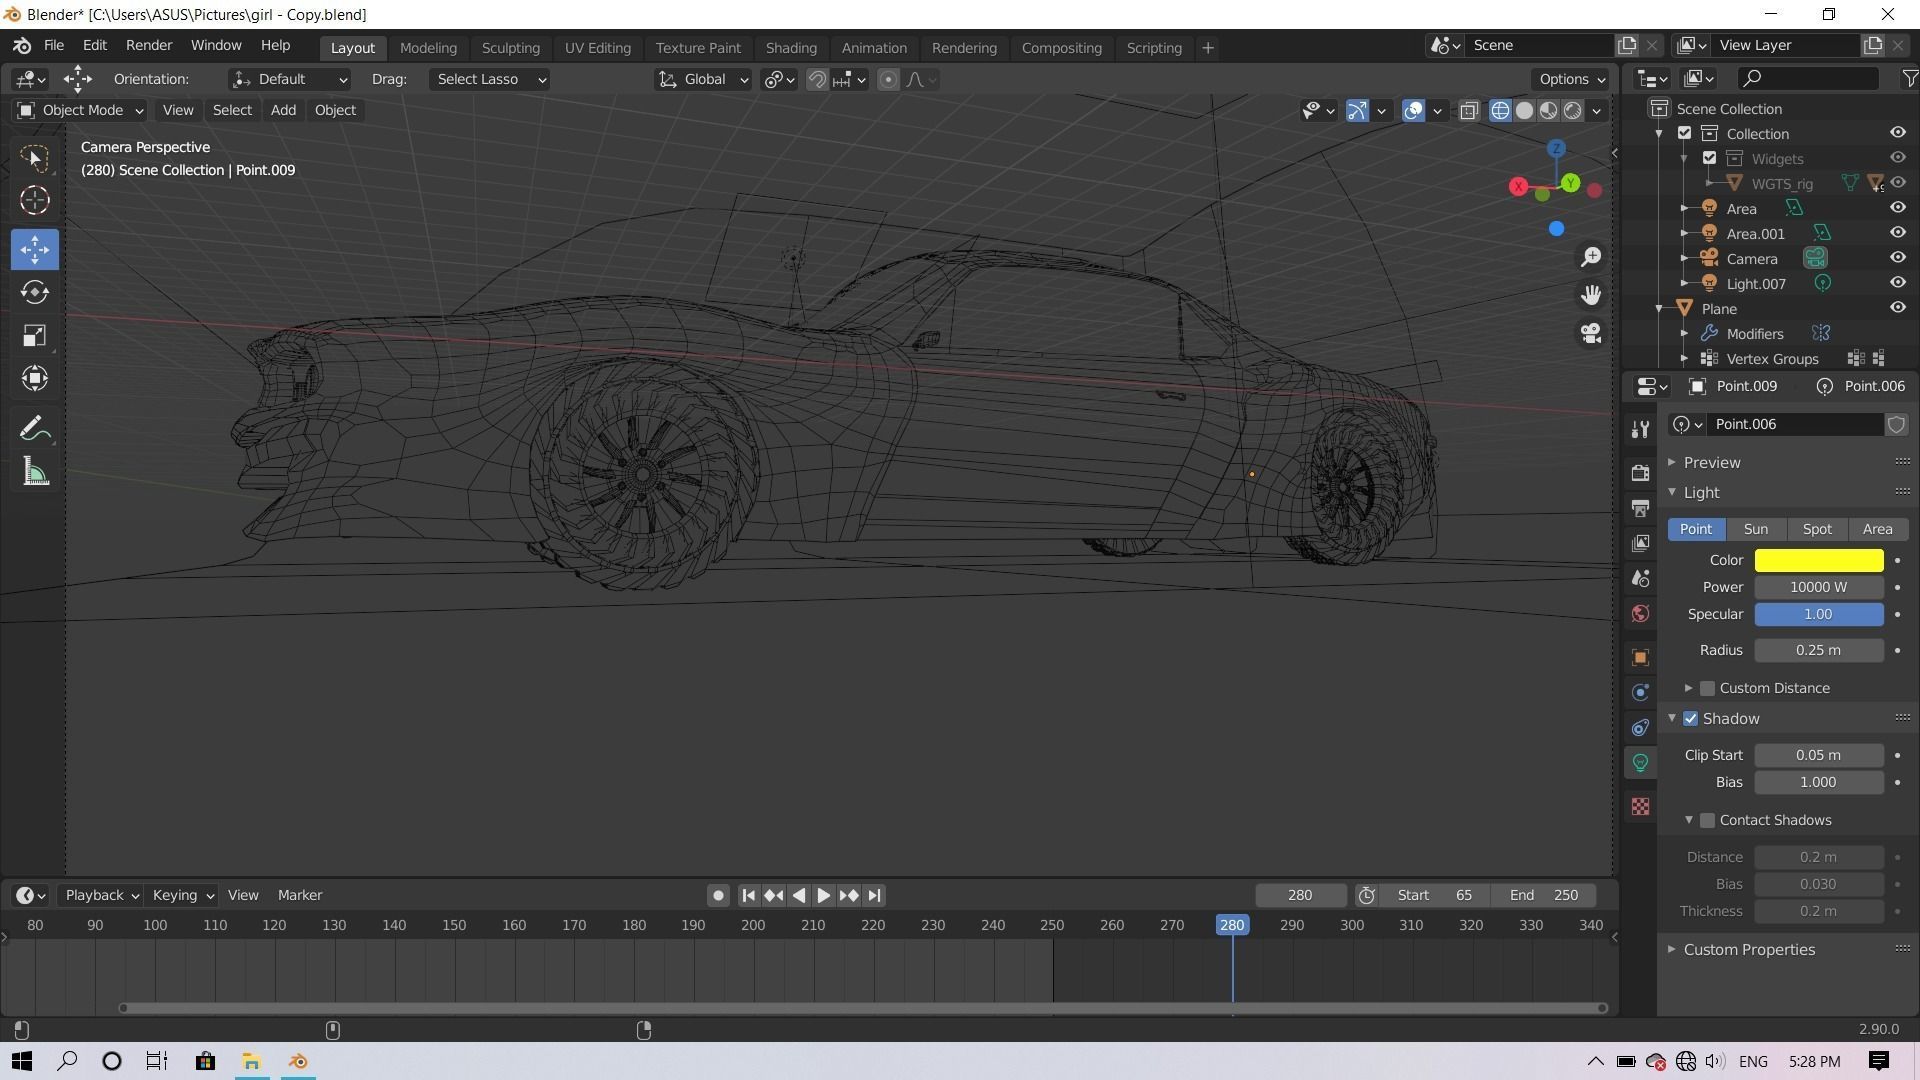Toggle proportional editing
This screenshot has height=1080, width=1920.
[888, 80]
